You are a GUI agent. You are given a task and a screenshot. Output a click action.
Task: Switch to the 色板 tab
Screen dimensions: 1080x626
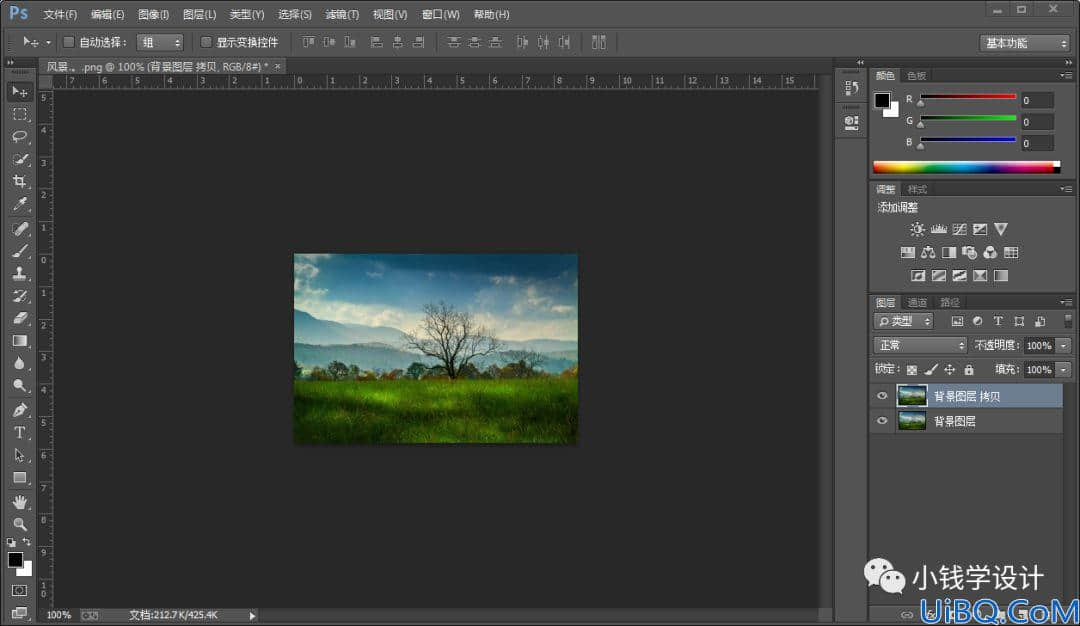tap(916, 76)
